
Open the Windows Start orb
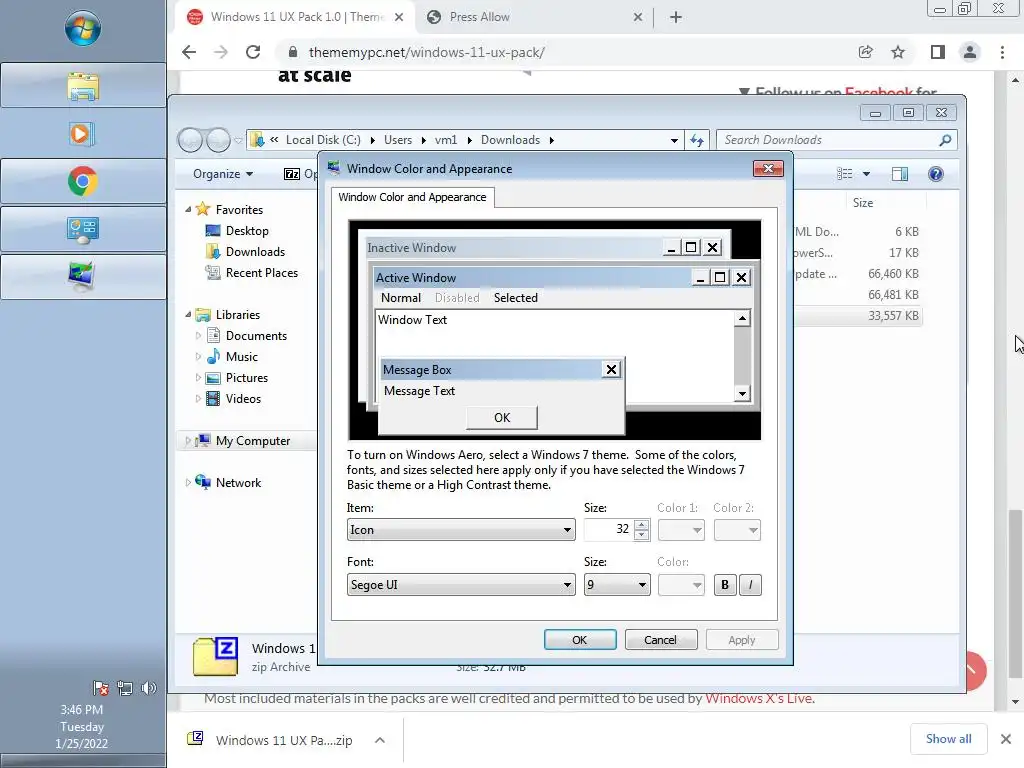coord(83,29)
